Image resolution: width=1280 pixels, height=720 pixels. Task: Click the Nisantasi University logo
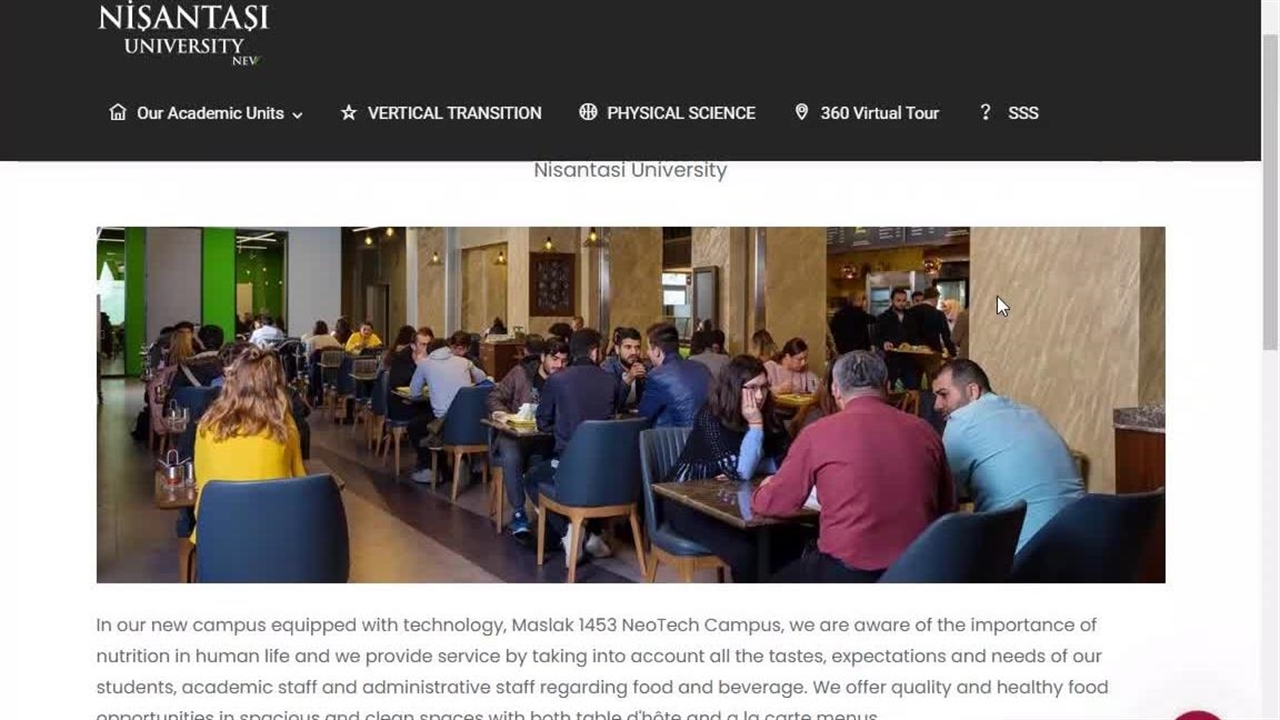pyautogui.click(x=184, y=34)
